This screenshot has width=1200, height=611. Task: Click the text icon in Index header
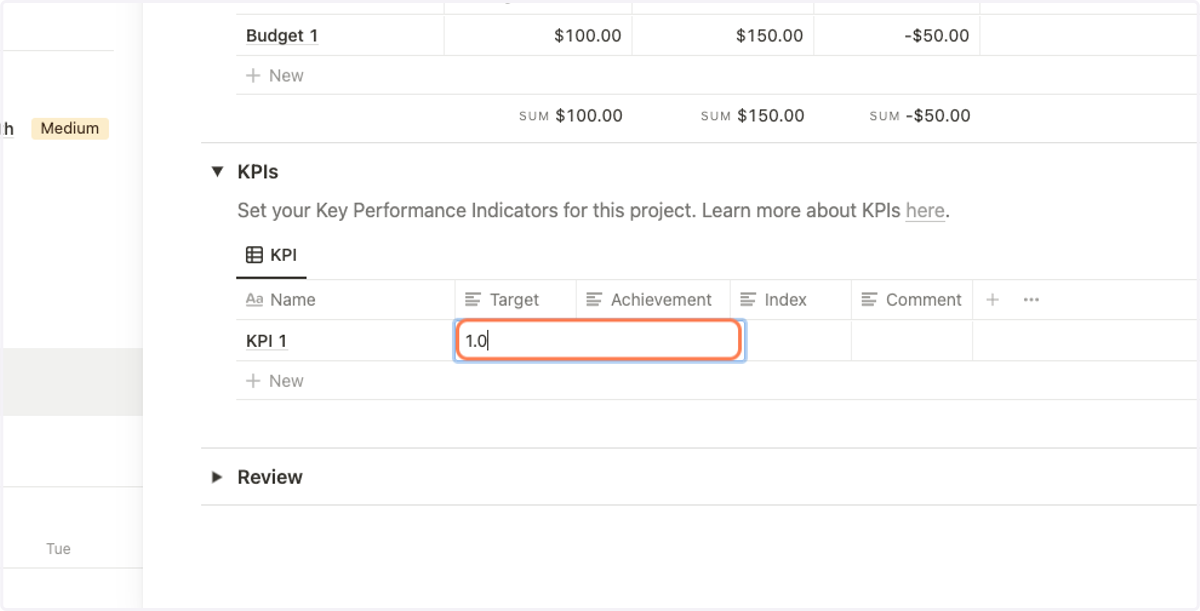pyautogui.click(x=748, y=300)
